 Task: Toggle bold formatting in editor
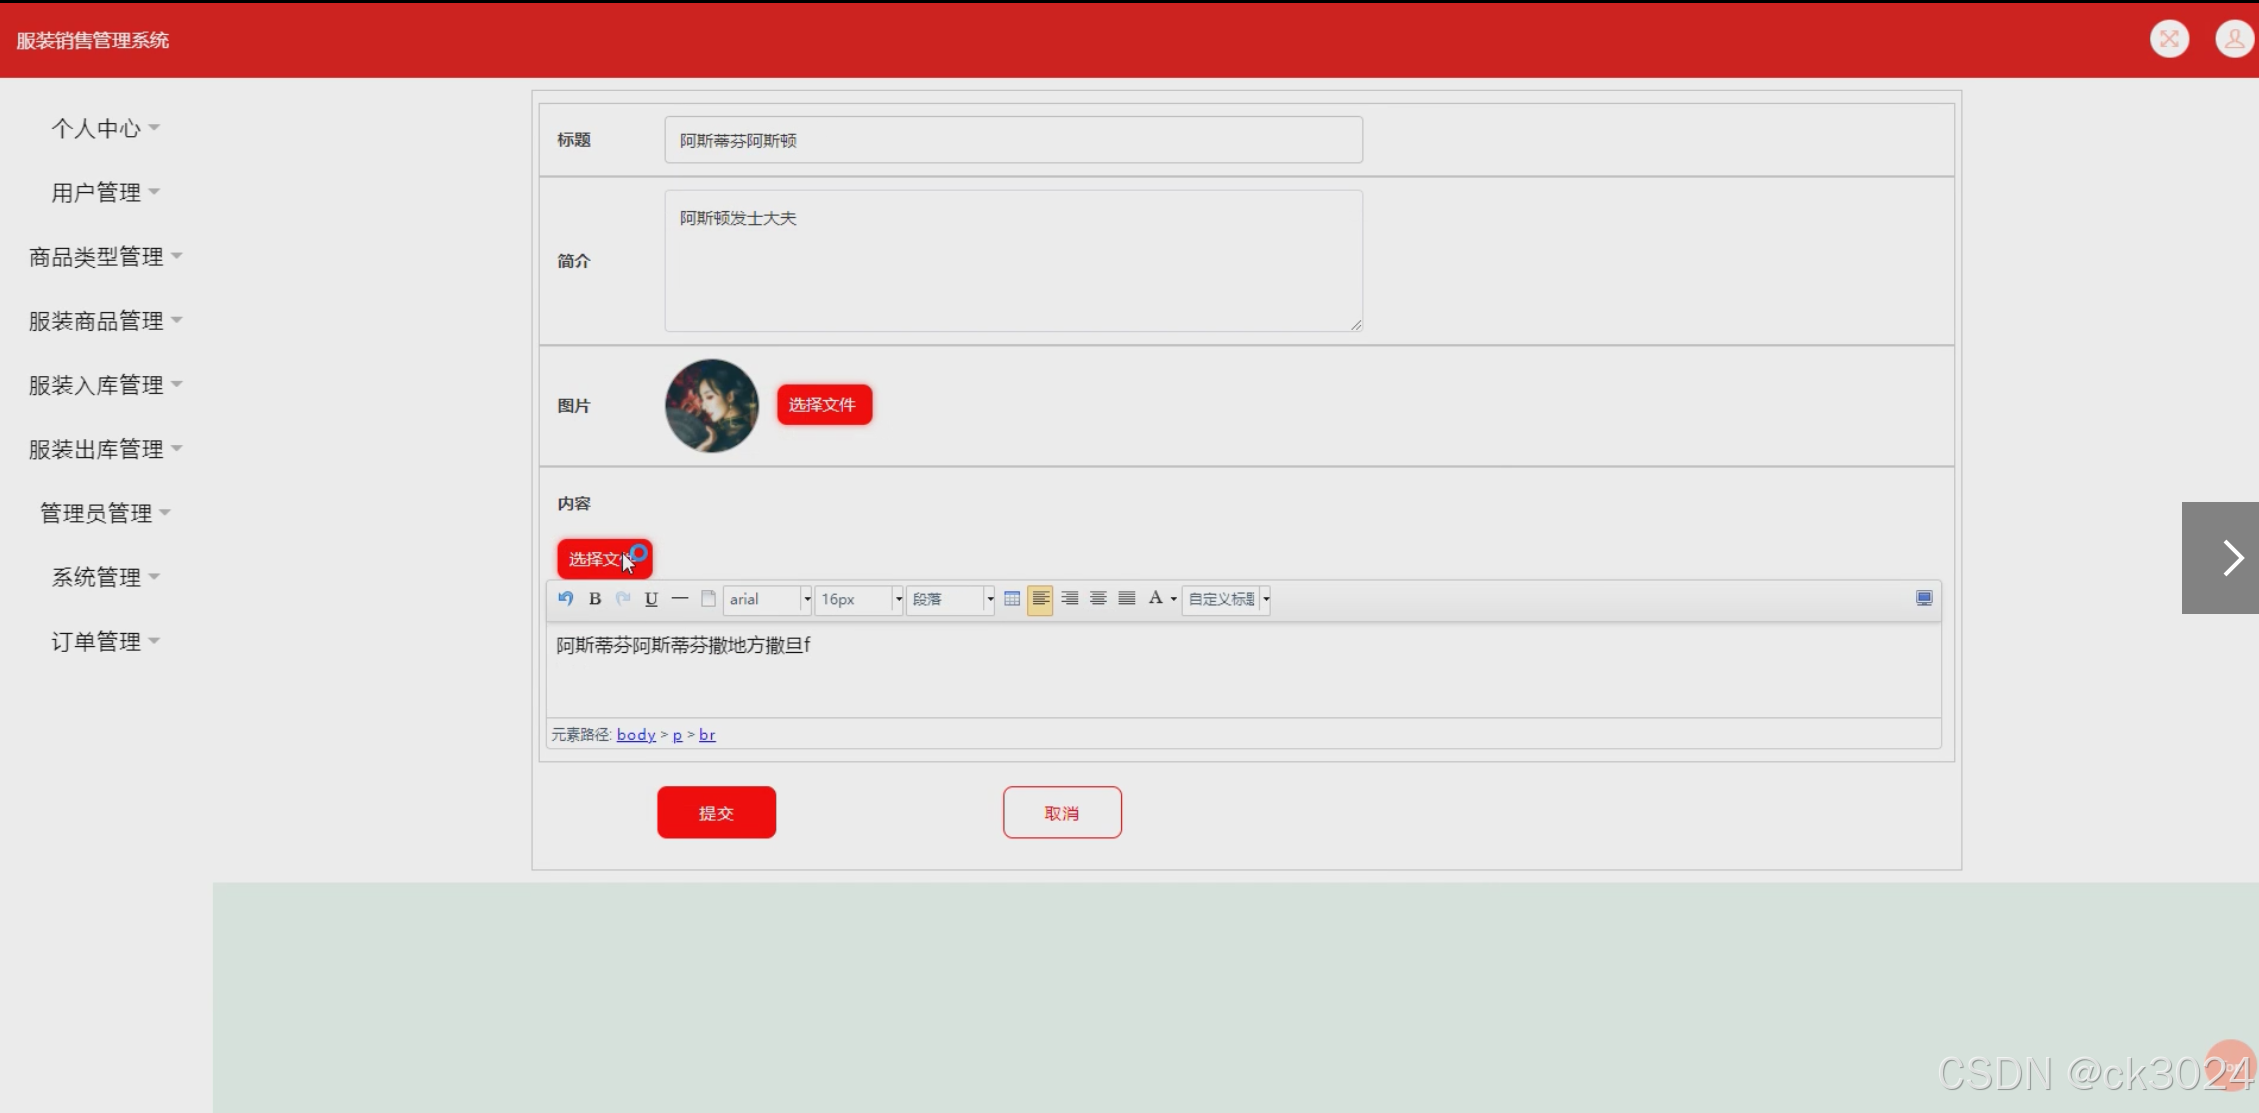[595, 598]
